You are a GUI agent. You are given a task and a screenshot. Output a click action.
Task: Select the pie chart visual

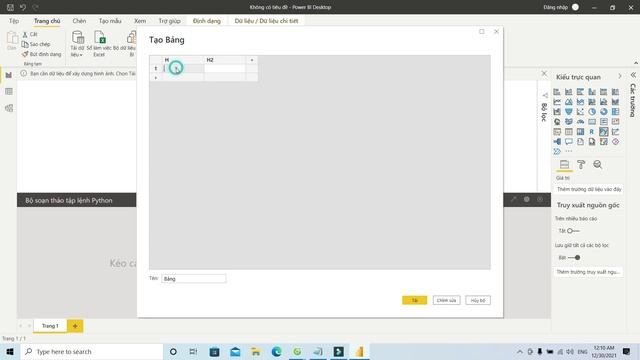pos(592,111)
